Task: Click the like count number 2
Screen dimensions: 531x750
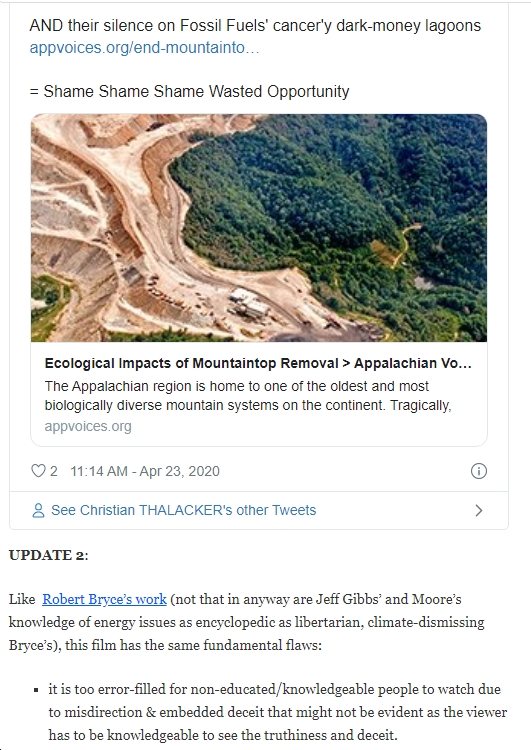Action: [x=54, y=471]
